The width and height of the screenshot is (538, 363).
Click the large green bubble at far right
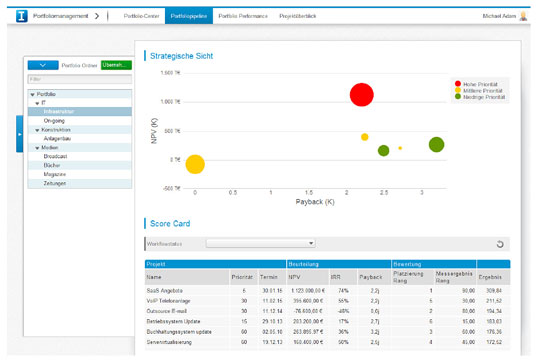point(436,144)
